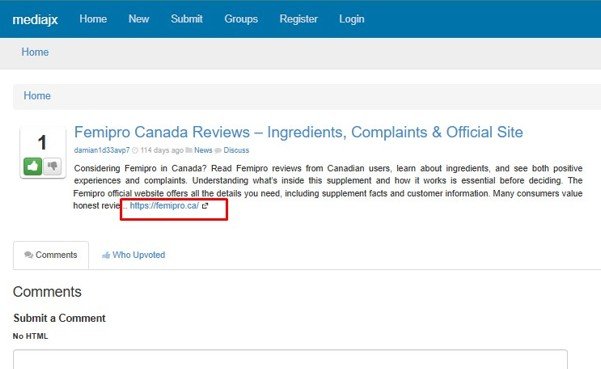Image resolution: width=601 pixels, height=369 pixels.
Task: Click the mediajx site logo
Action: [35, 19]
